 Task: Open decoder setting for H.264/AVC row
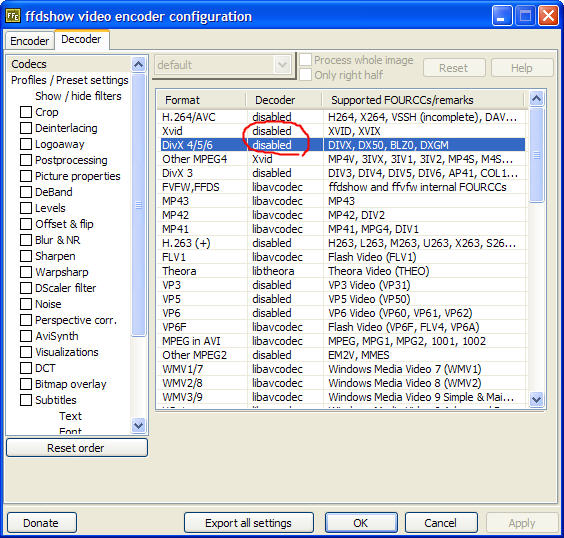click(285, 117)
